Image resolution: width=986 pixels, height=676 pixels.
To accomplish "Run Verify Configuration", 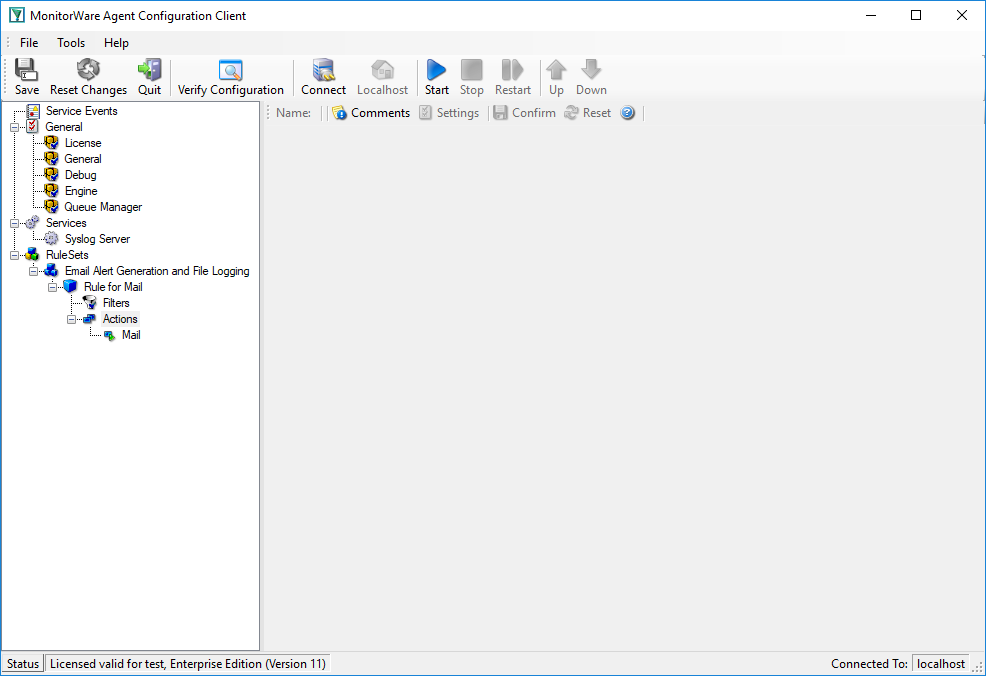I will coord(230,77).
